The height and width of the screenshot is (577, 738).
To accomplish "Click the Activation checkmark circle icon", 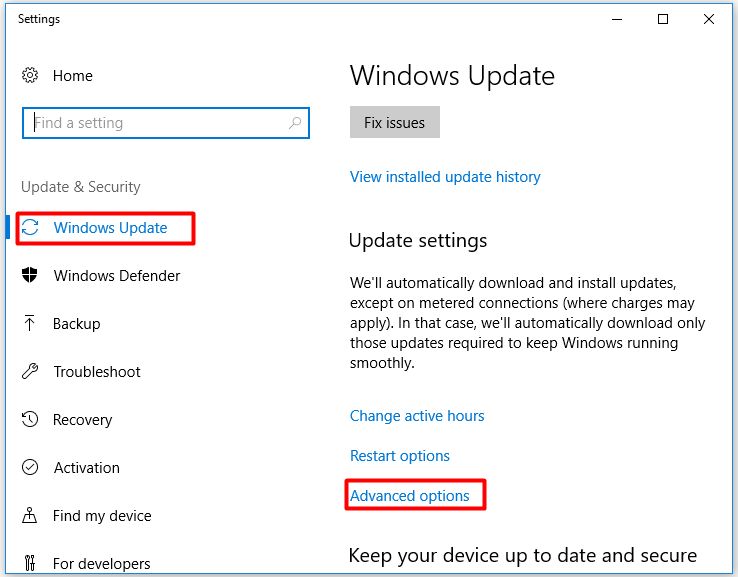I will click(30, 467).
